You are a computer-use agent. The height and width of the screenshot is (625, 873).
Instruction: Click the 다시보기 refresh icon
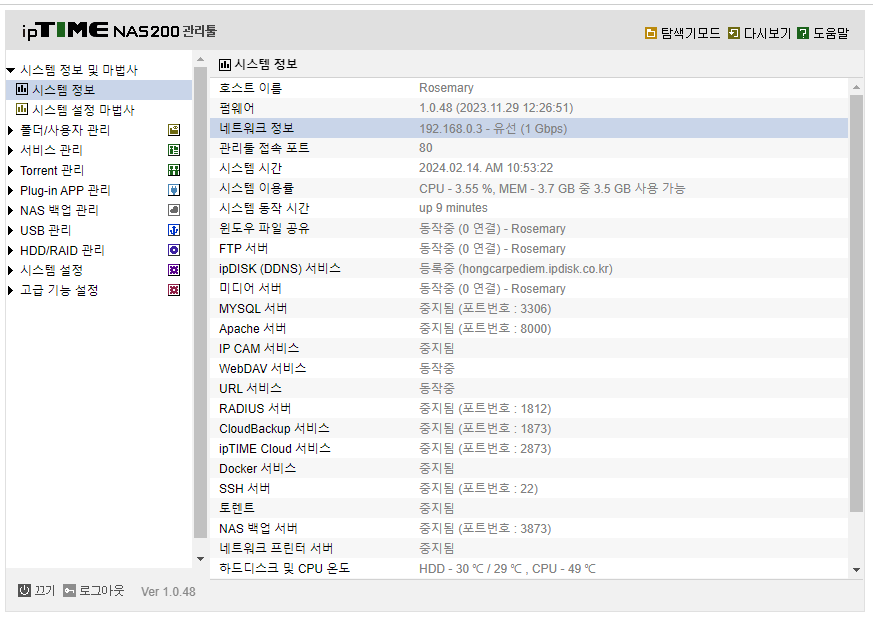(734, 33)
